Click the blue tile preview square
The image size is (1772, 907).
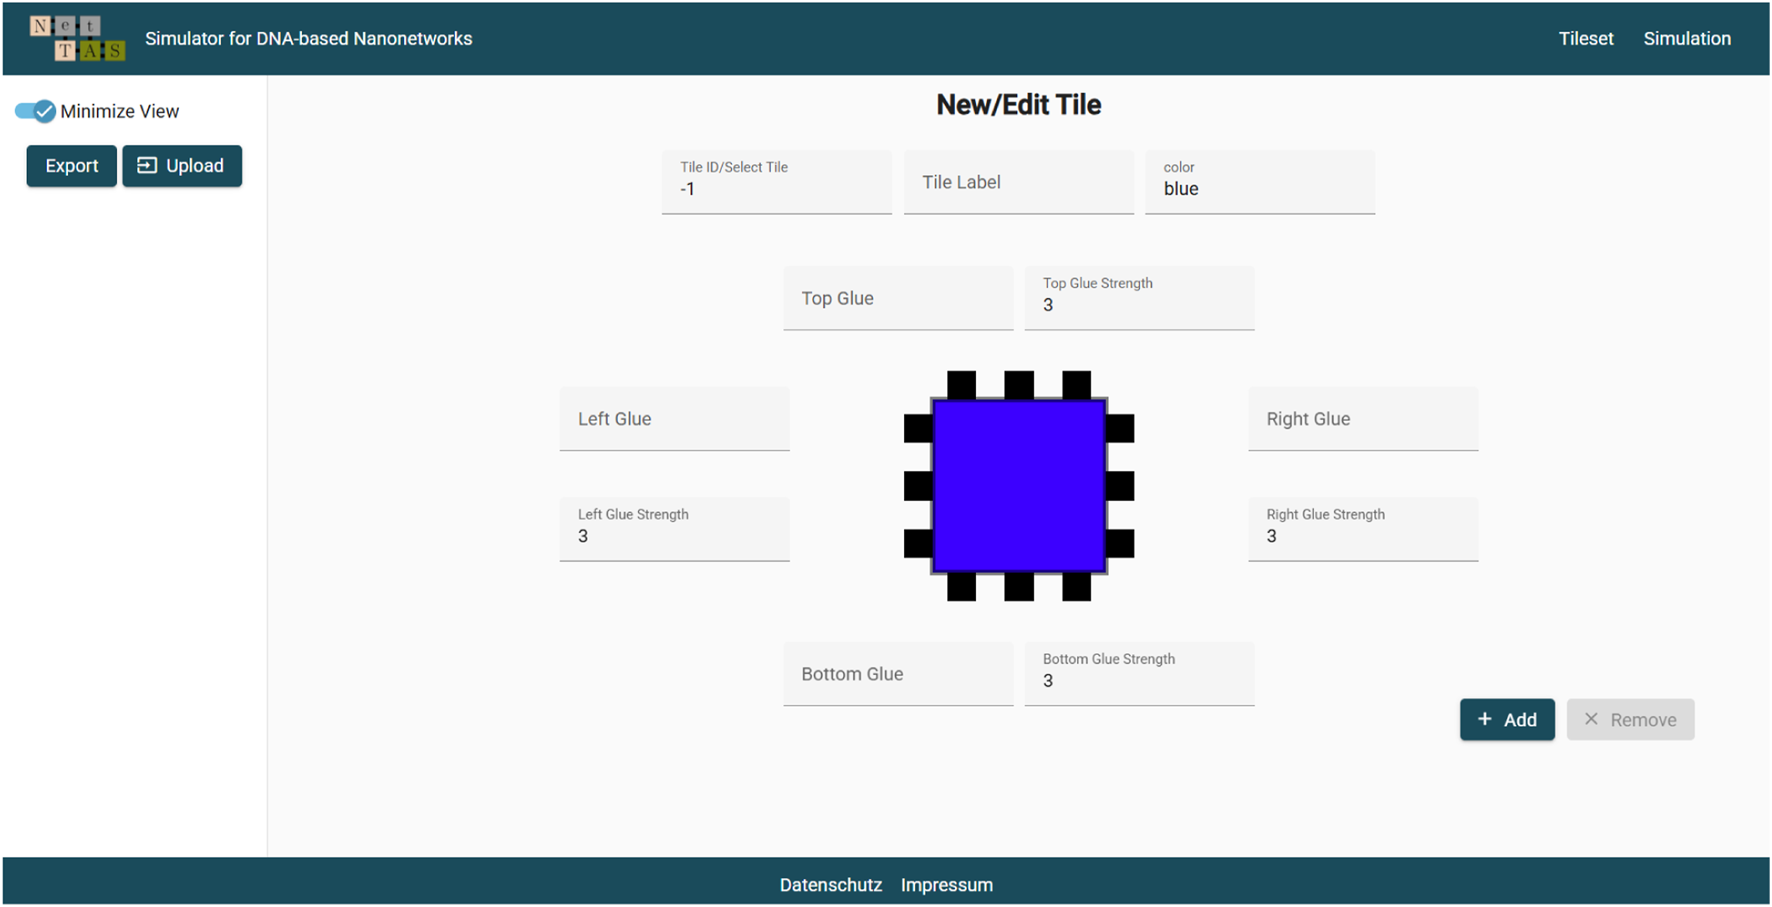[1018, 486]
